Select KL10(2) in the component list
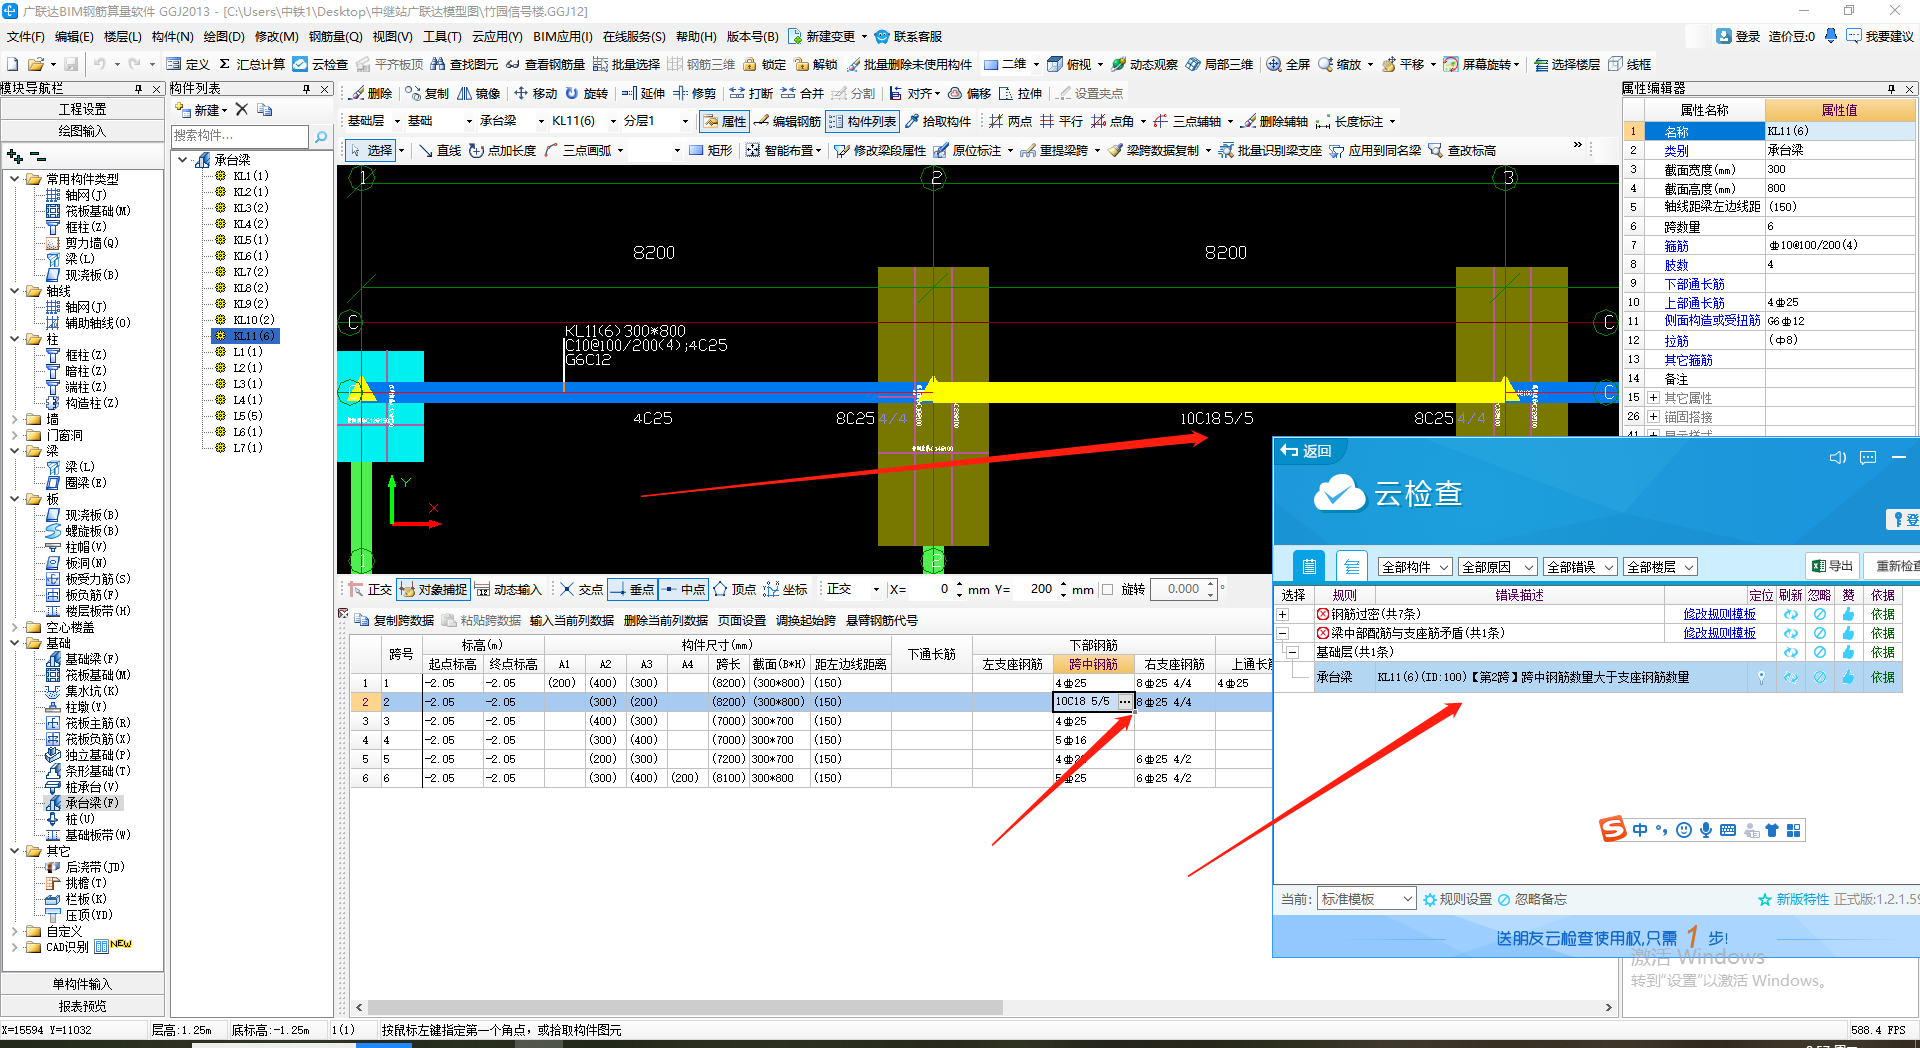 coord(253,320)
